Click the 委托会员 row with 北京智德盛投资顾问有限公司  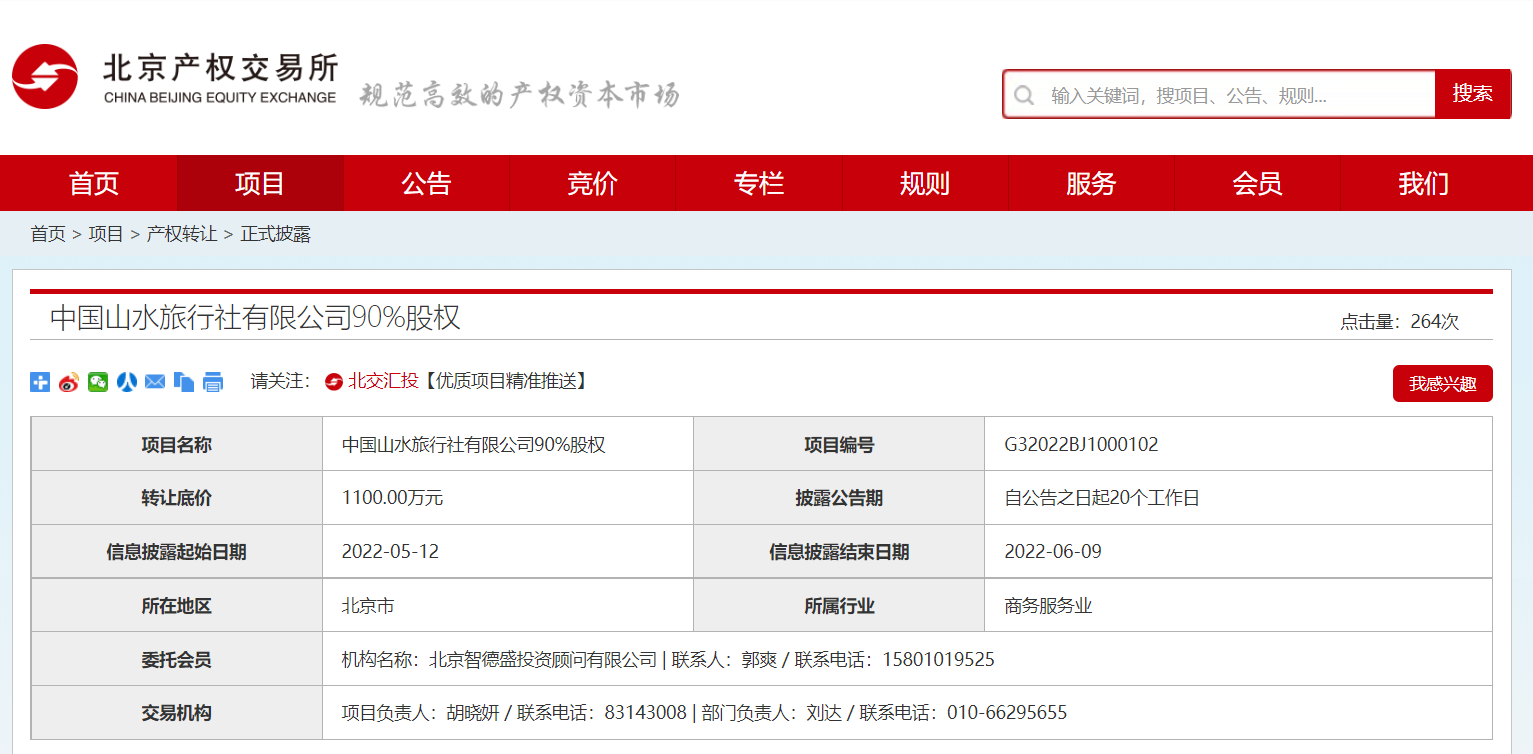[x=907, y=659]
